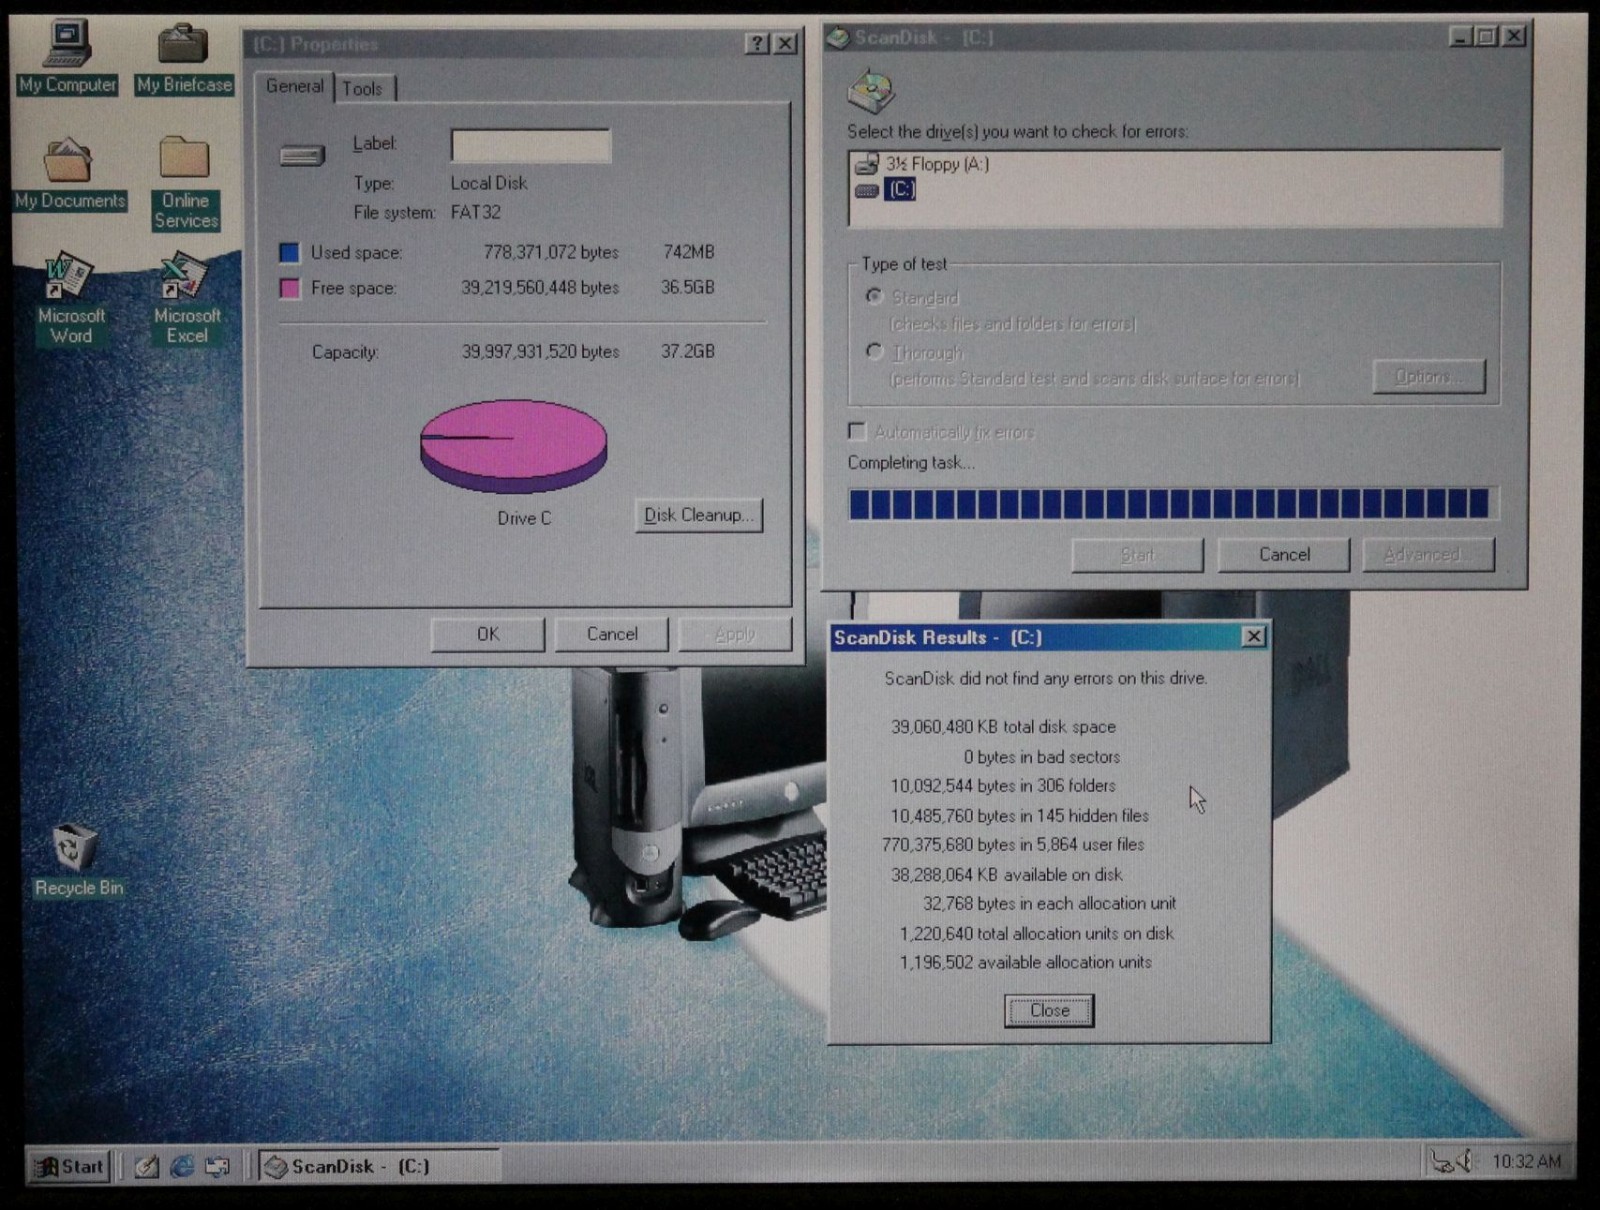Click Cancel in the Properties dialog
The width and height of the screenshot is (1600, 1210).
[x=612, y=634]
